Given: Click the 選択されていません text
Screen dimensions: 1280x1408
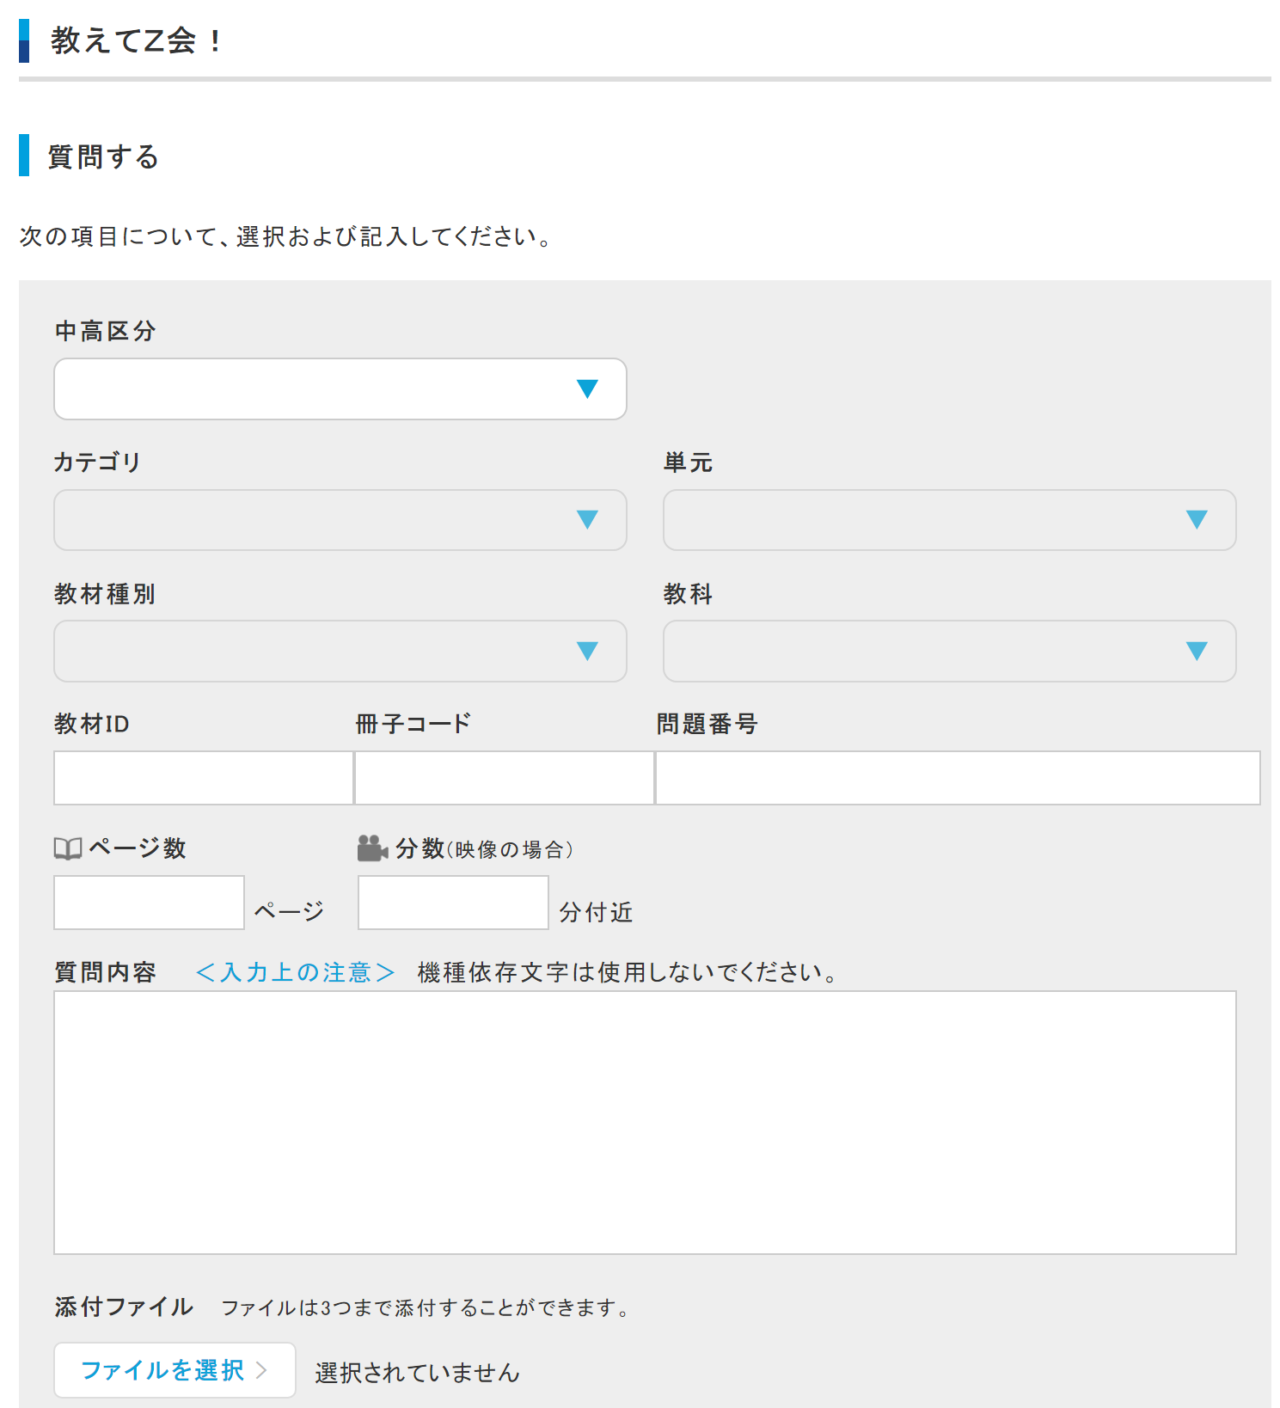Looking at the screenshot, I should click(x=417, y=1373).
